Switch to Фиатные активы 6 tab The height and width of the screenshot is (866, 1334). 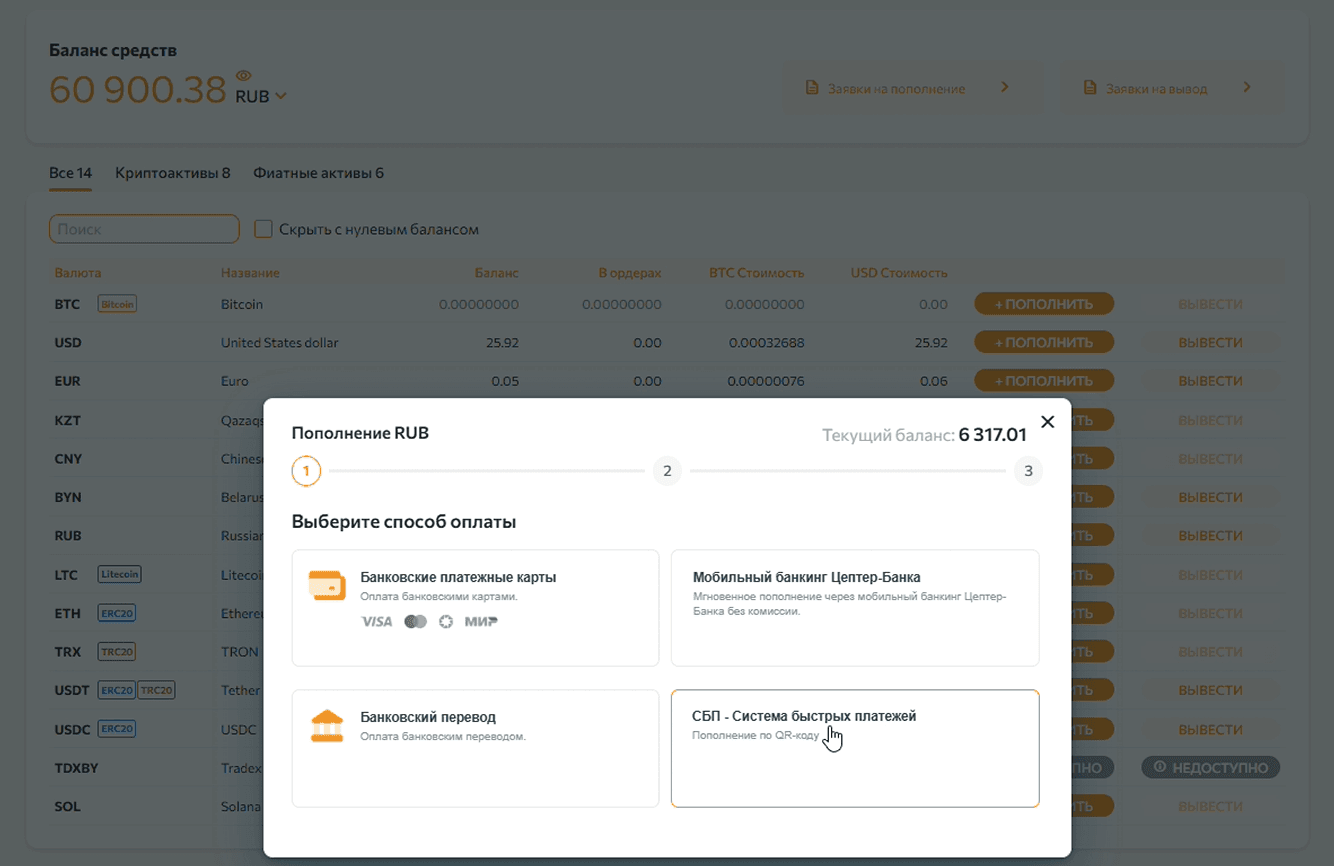pyautogui.click(x=318, y=173)
